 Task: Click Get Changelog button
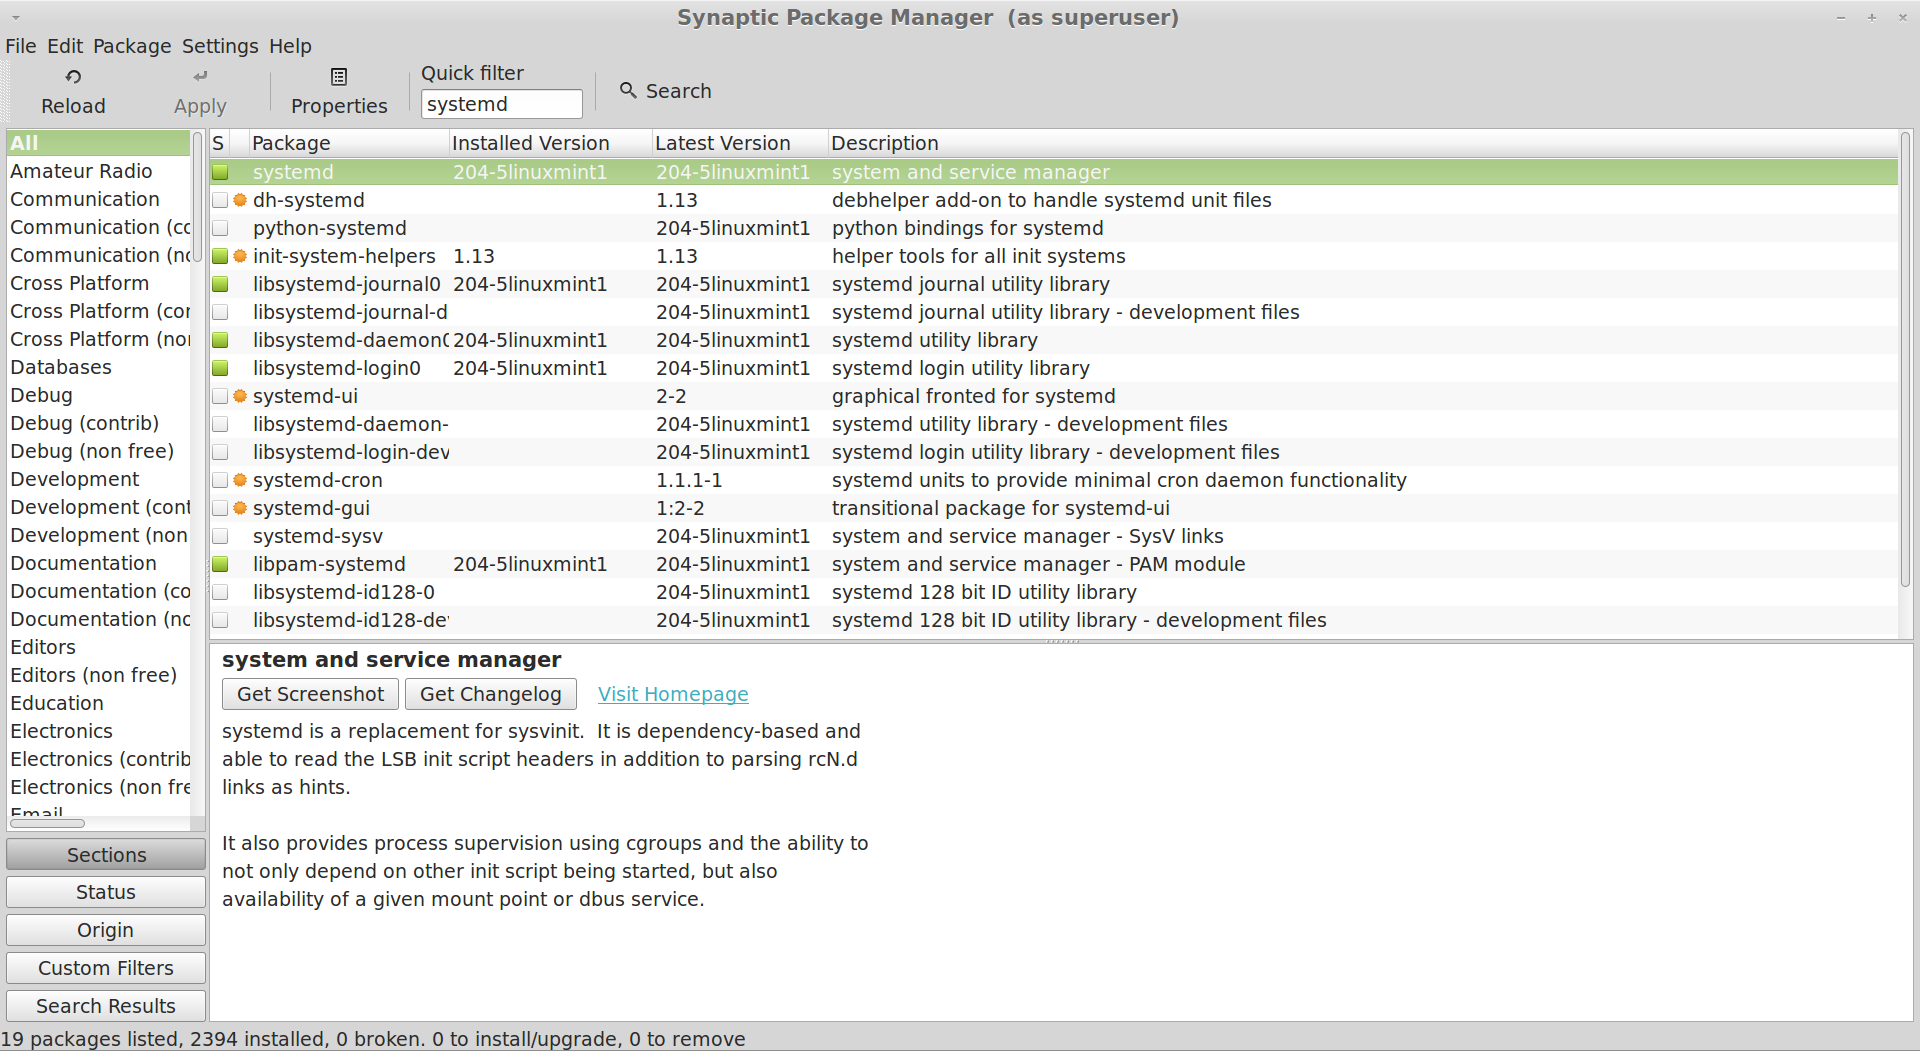(x=490, y=694)
